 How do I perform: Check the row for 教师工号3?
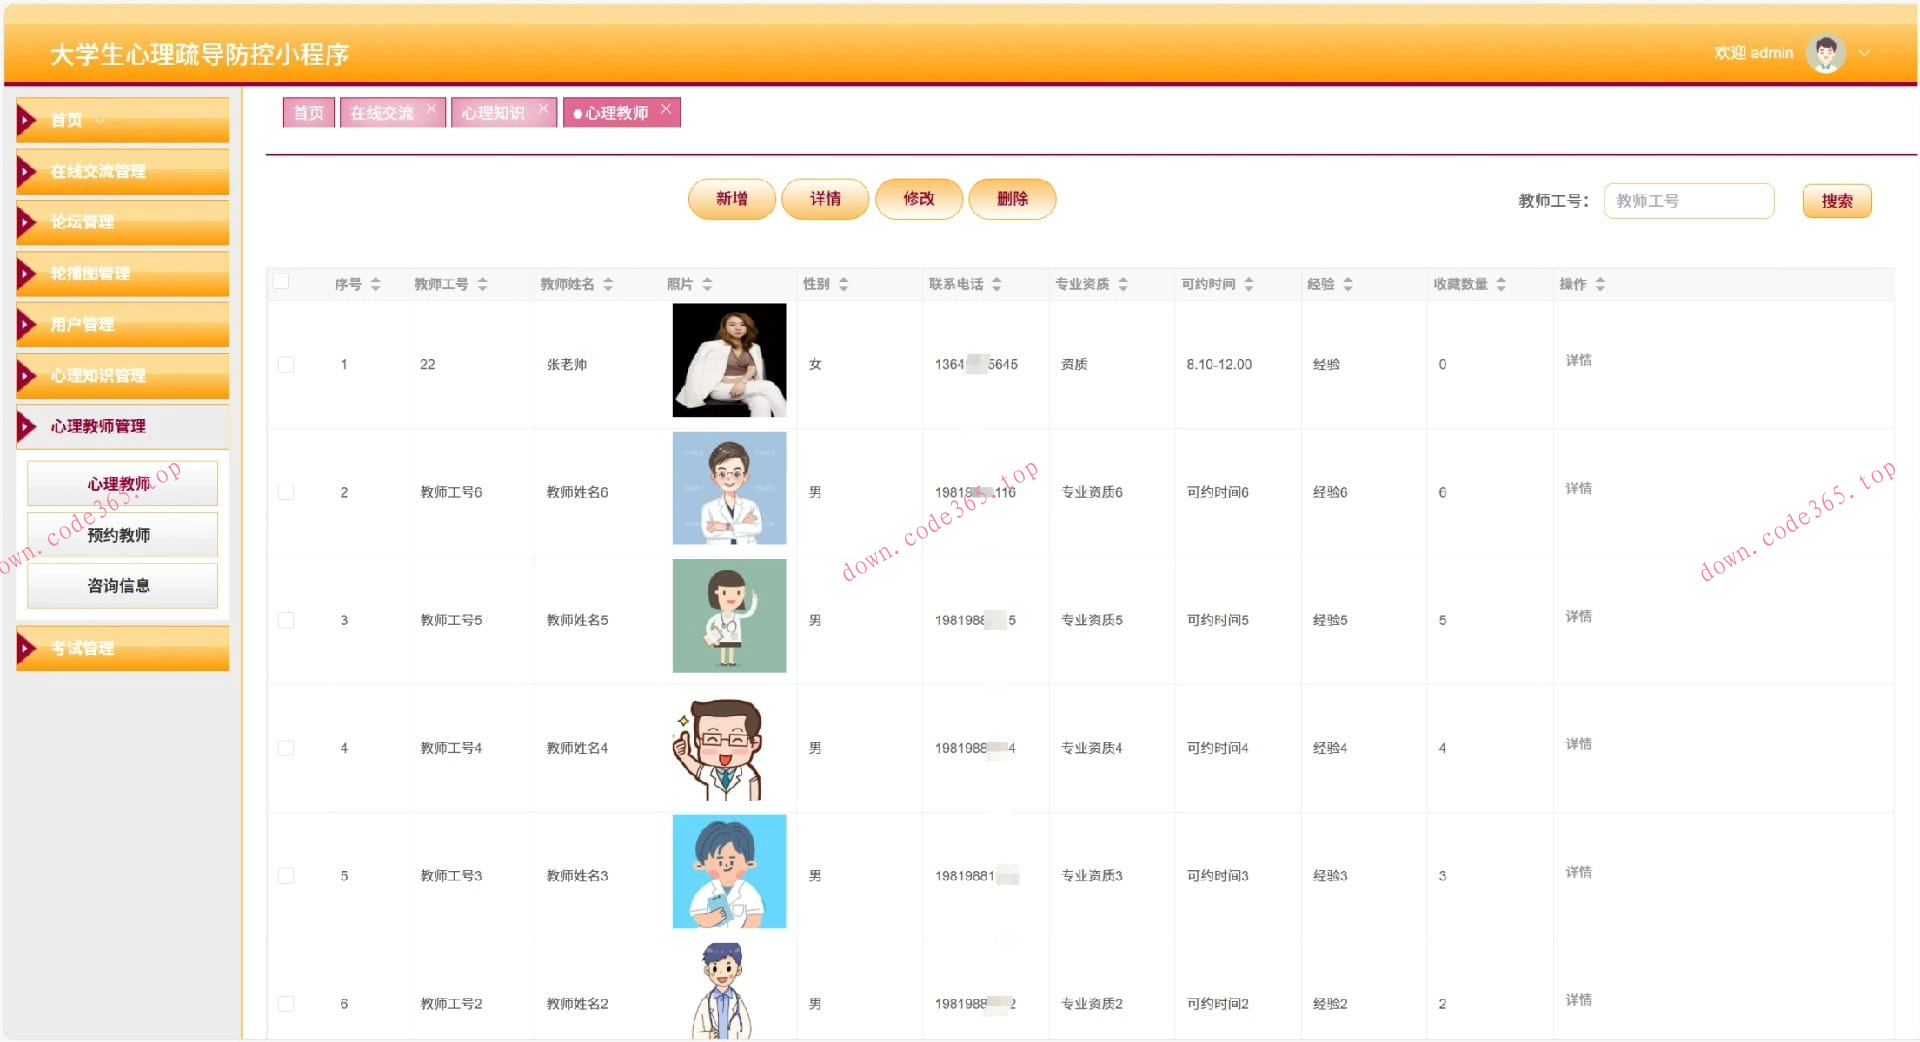click(x=286, y=876)
